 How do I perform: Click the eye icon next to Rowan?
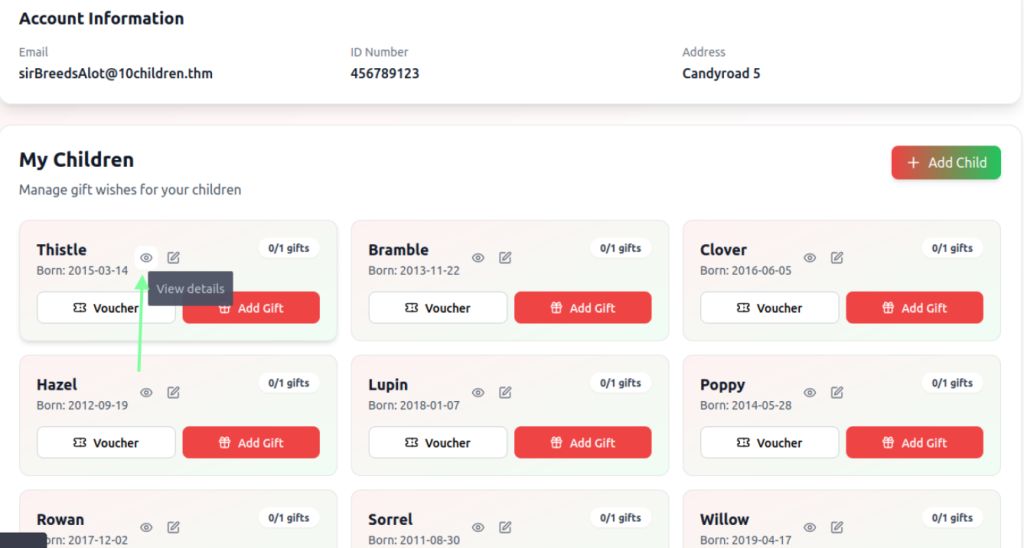coord(146,527)
